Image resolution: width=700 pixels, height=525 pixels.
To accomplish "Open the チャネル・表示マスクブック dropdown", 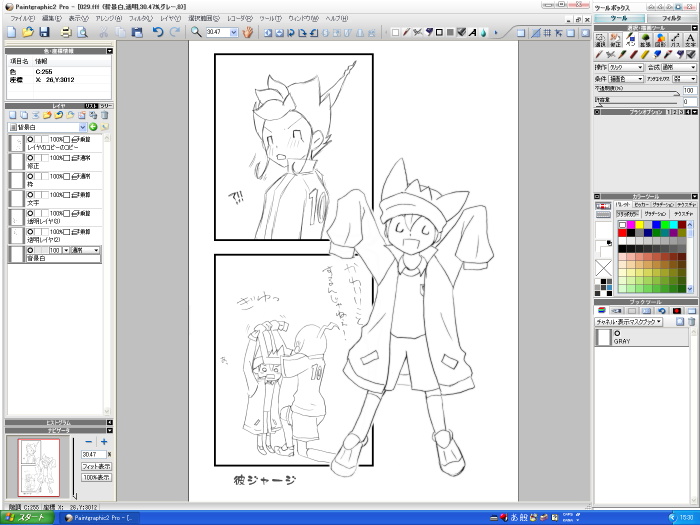I will 628,321.
